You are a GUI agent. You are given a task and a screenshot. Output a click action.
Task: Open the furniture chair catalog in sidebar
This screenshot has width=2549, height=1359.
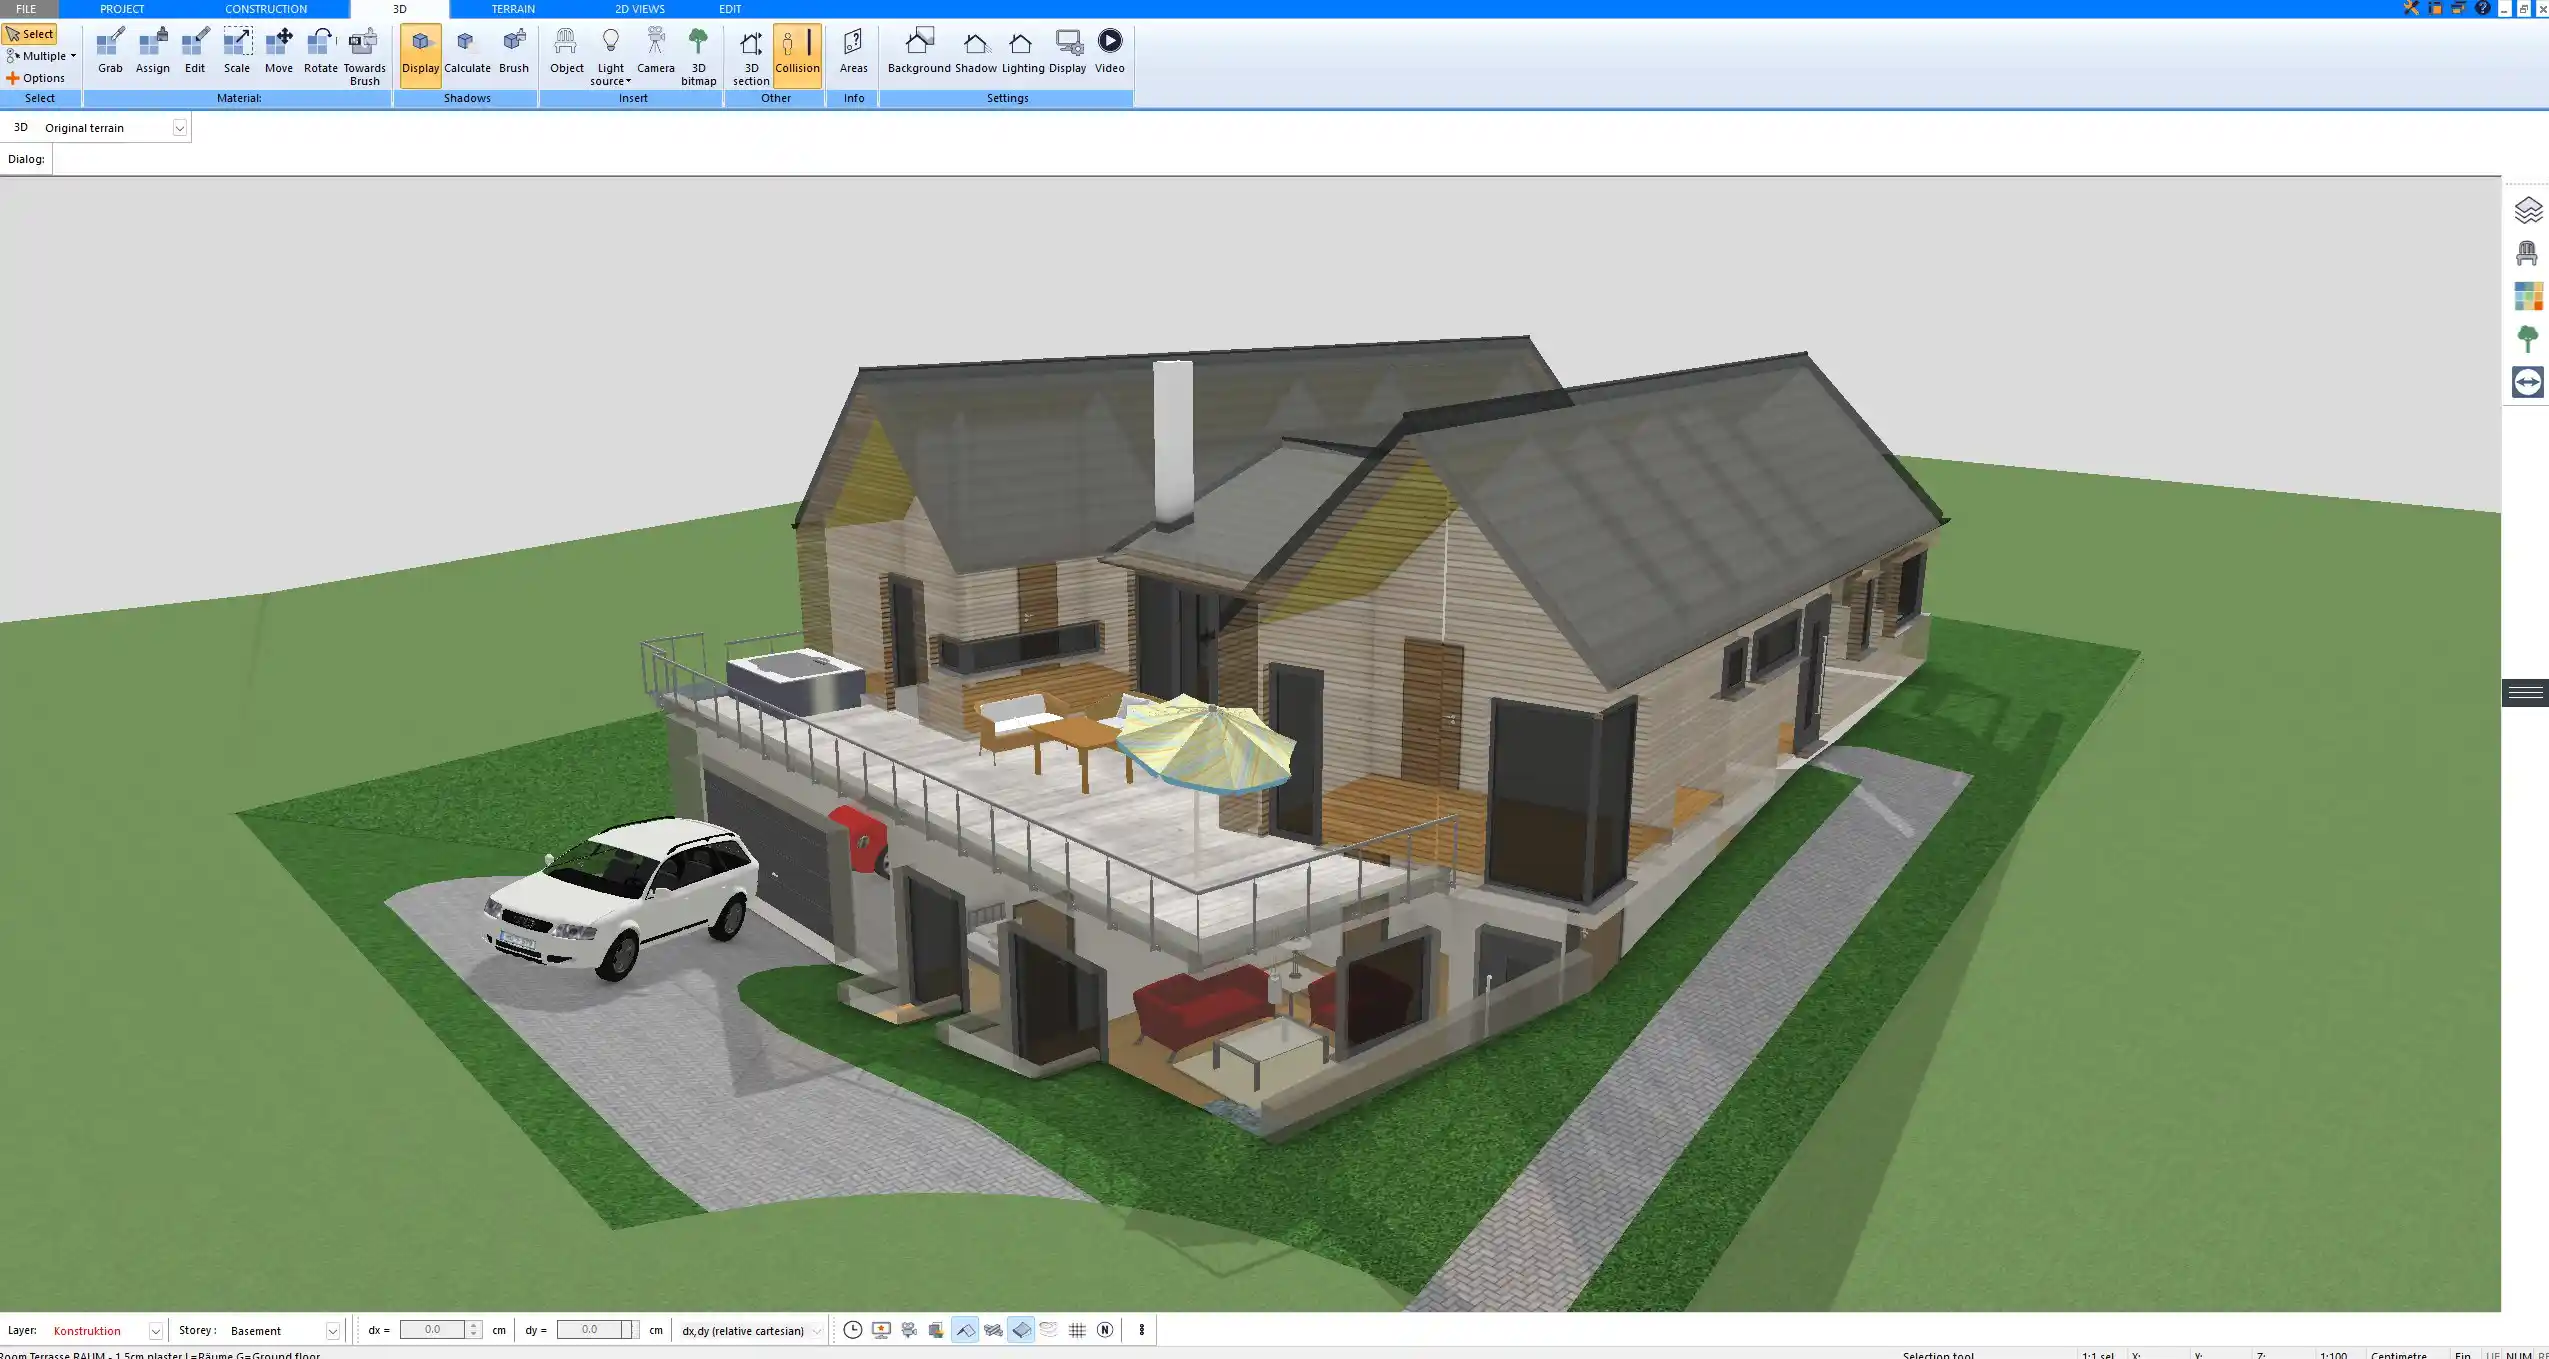pos(2527,253)
